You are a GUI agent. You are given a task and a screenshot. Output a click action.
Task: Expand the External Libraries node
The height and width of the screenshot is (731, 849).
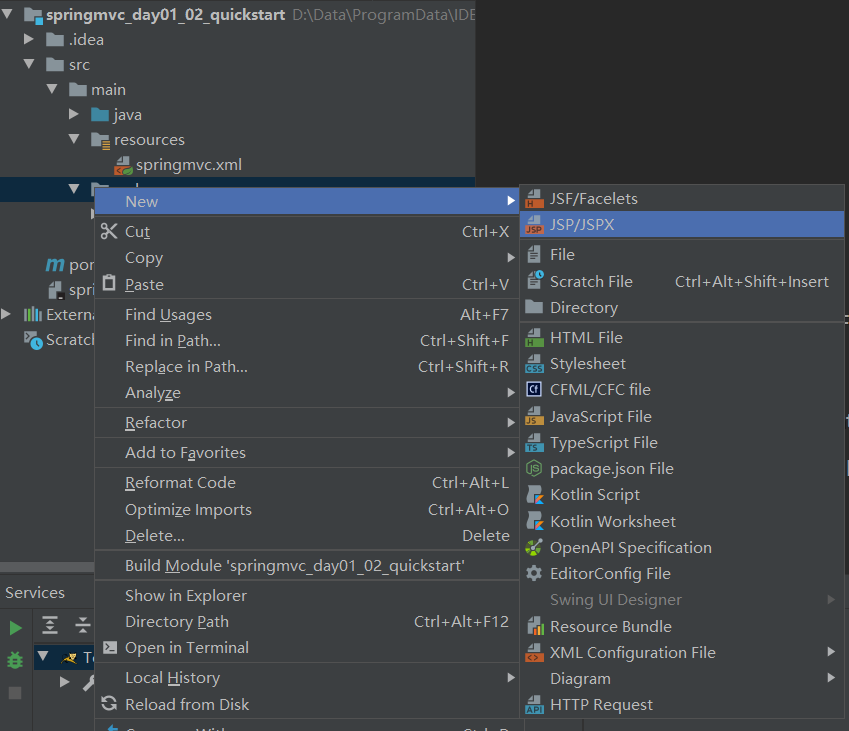[6, 314]
